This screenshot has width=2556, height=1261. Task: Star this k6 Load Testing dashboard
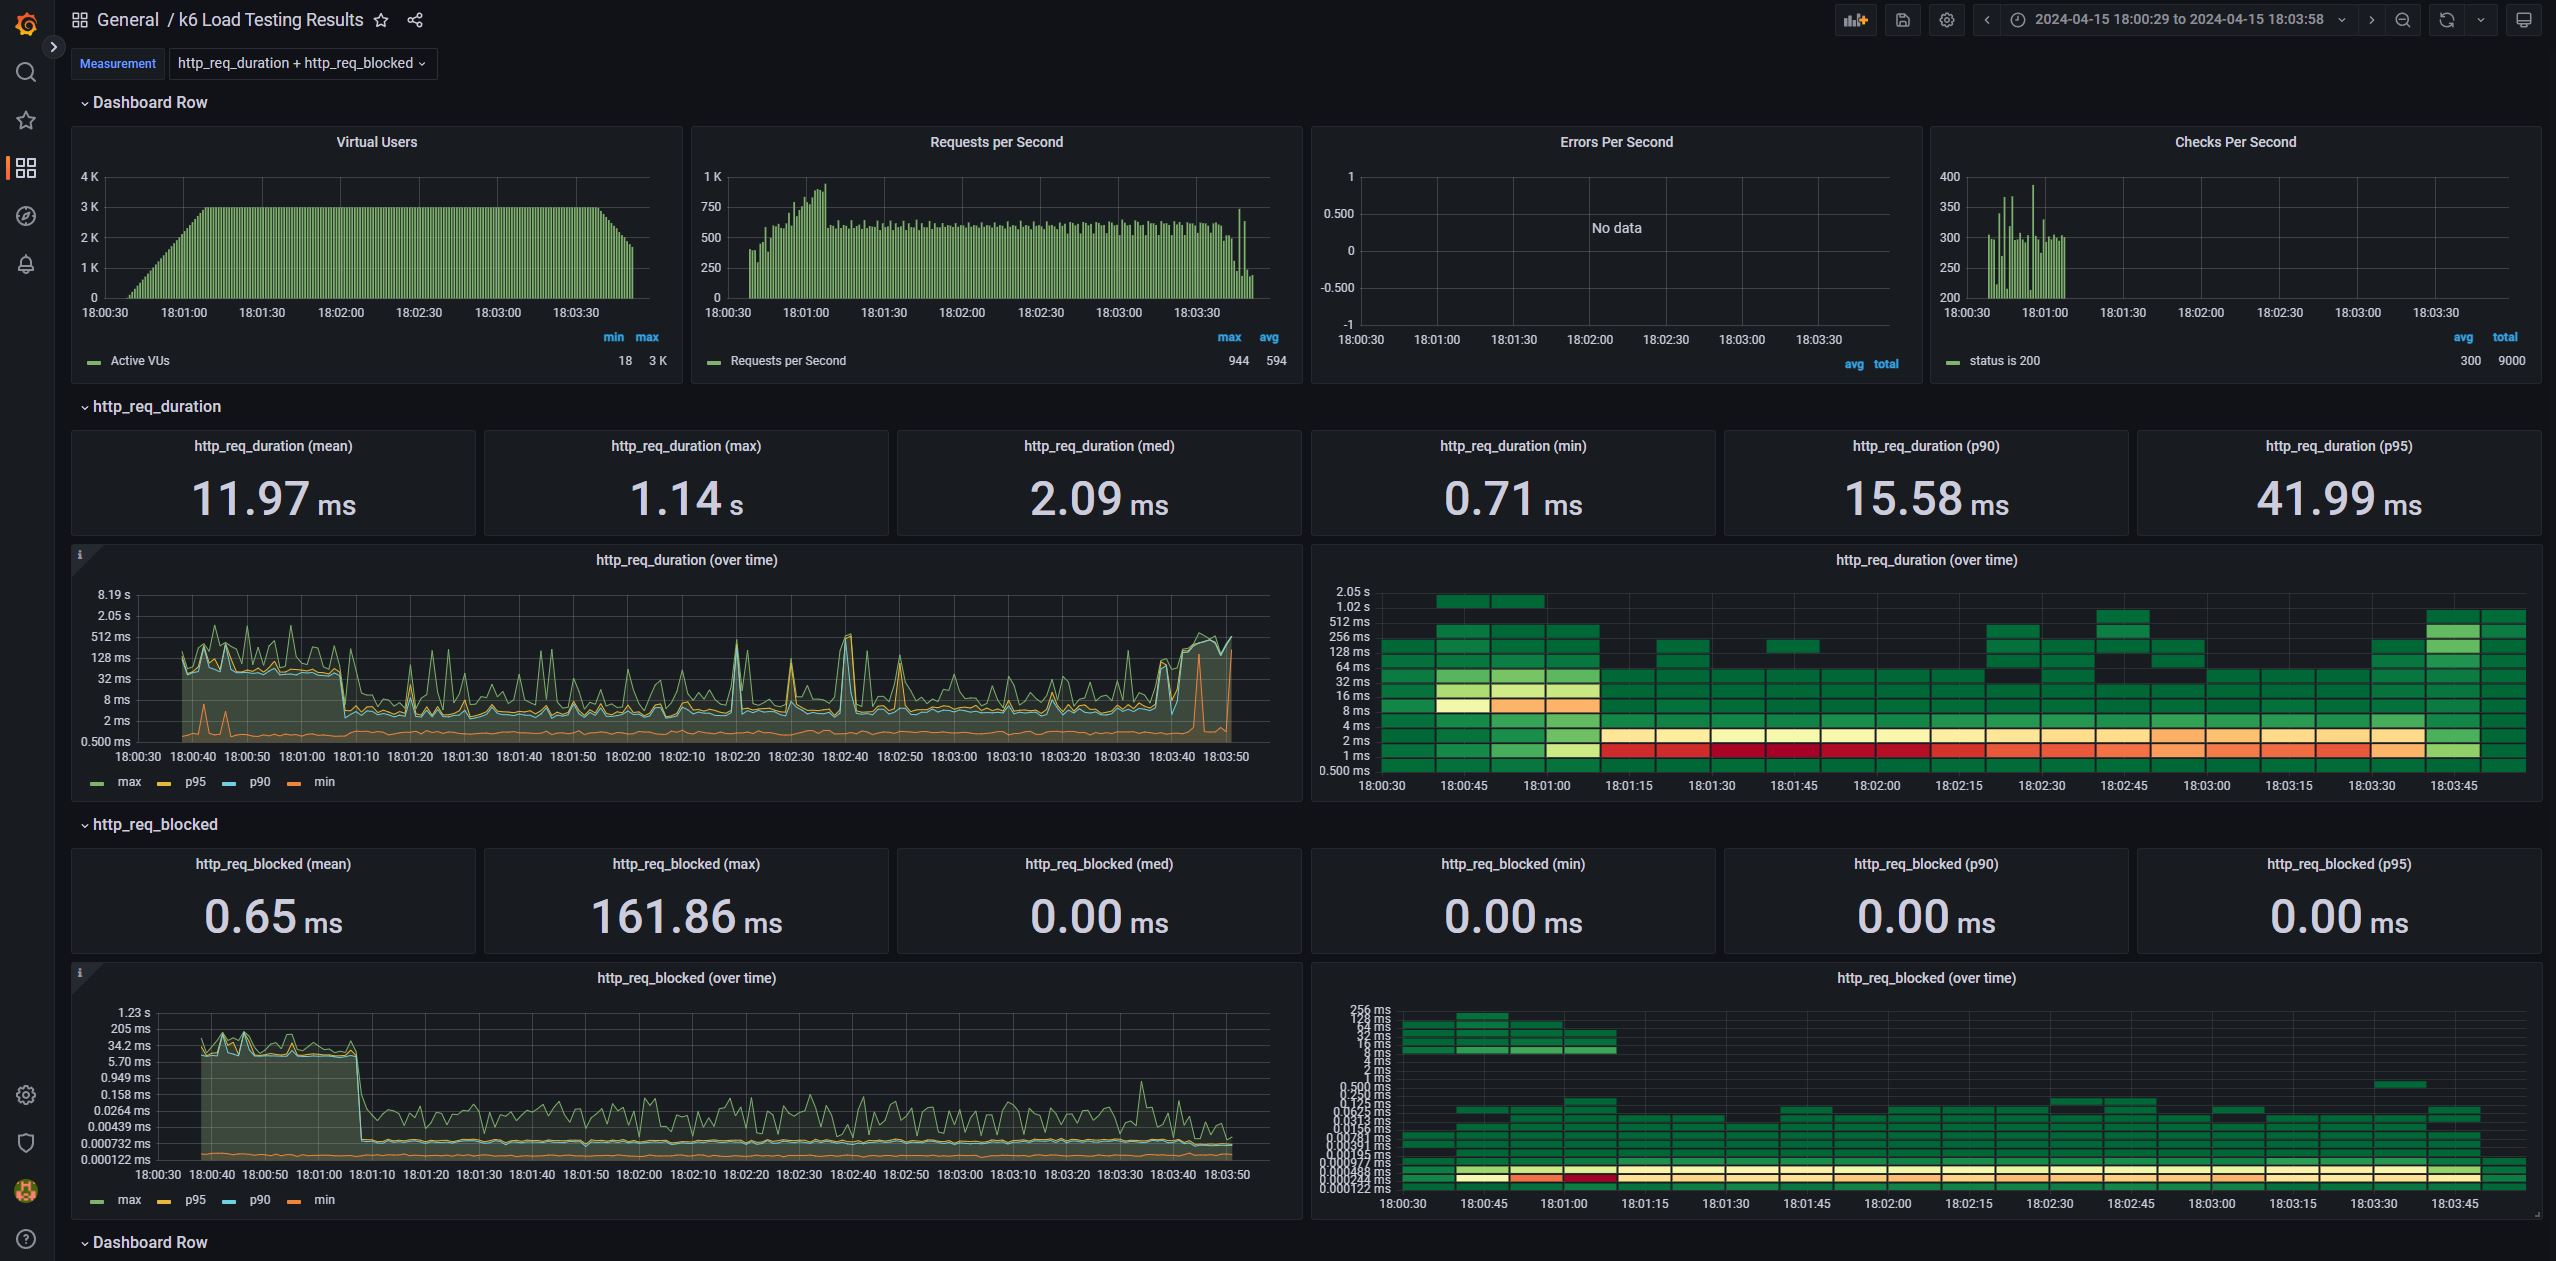(381, 20)
